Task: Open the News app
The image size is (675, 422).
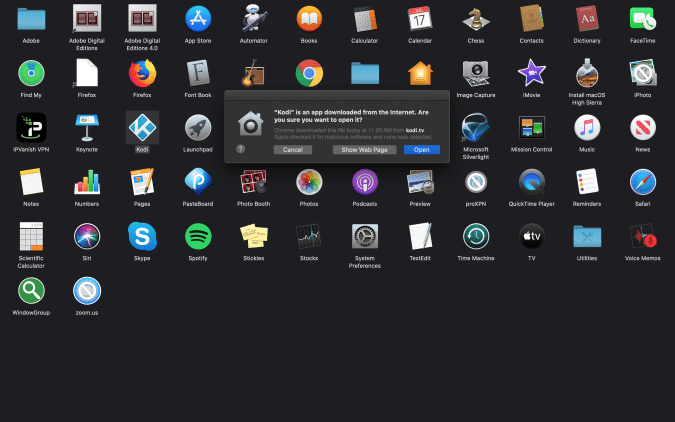Action: 642,127
